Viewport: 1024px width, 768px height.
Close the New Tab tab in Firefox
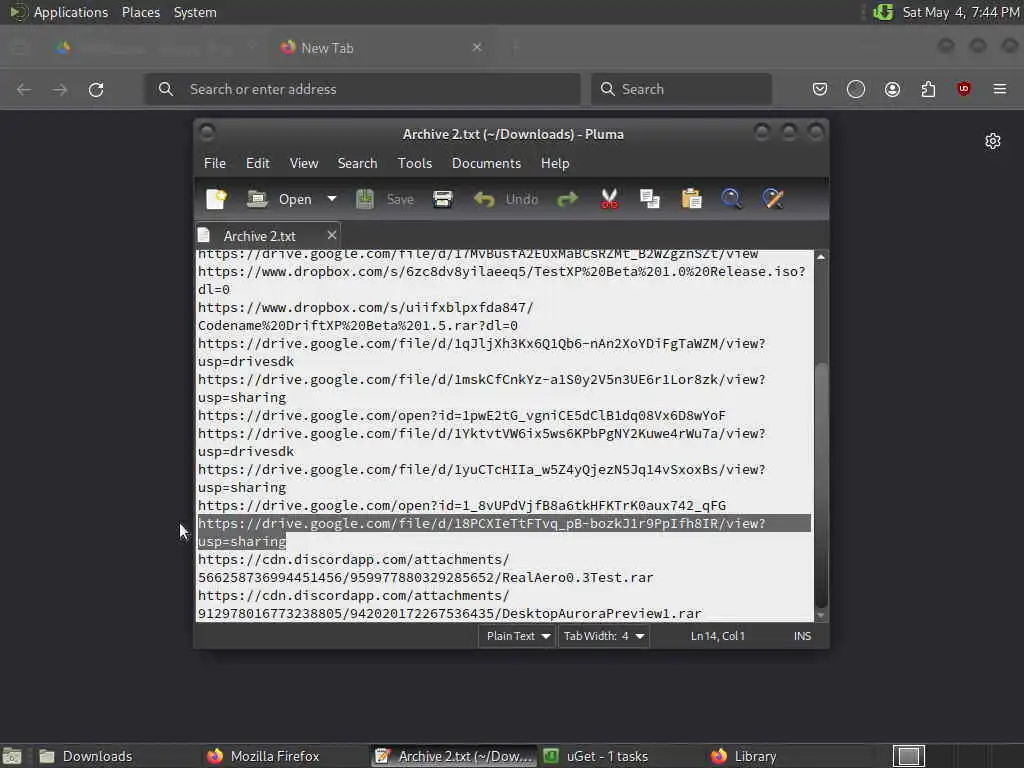coord(477,47)
